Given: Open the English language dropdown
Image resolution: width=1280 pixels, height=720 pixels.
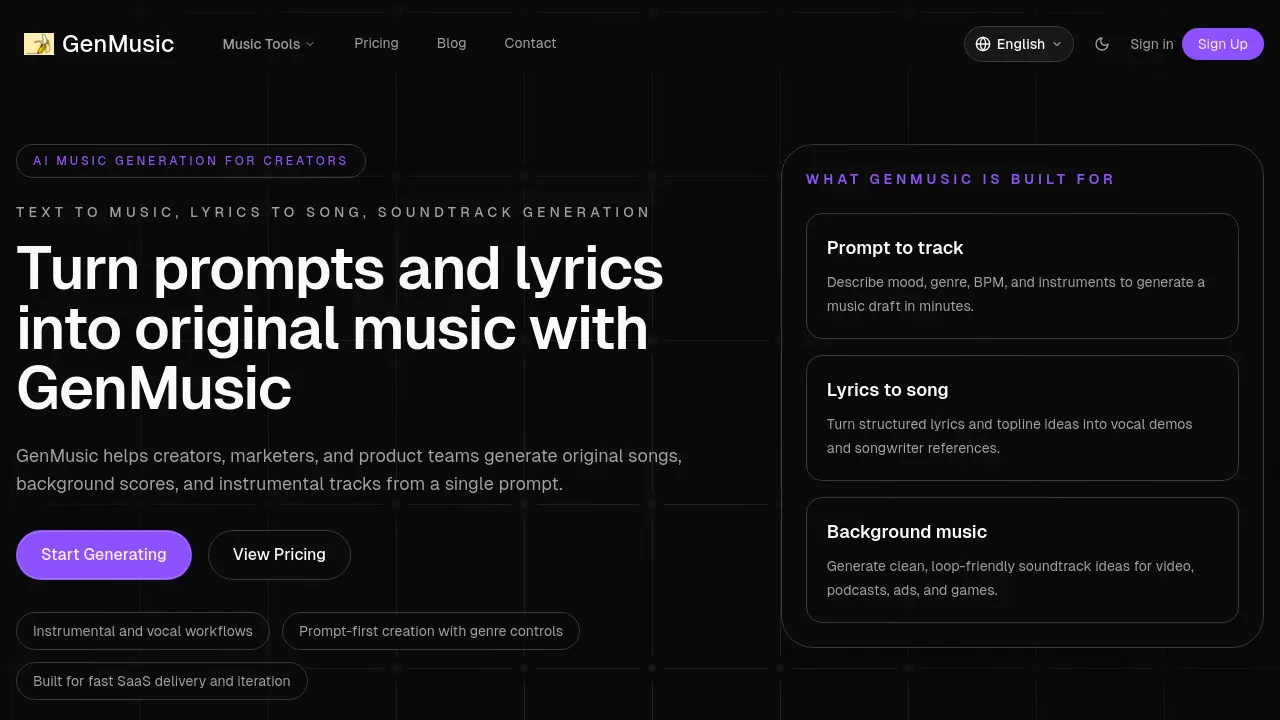Looking at the screenshot, I should (x=1019, y=44).
